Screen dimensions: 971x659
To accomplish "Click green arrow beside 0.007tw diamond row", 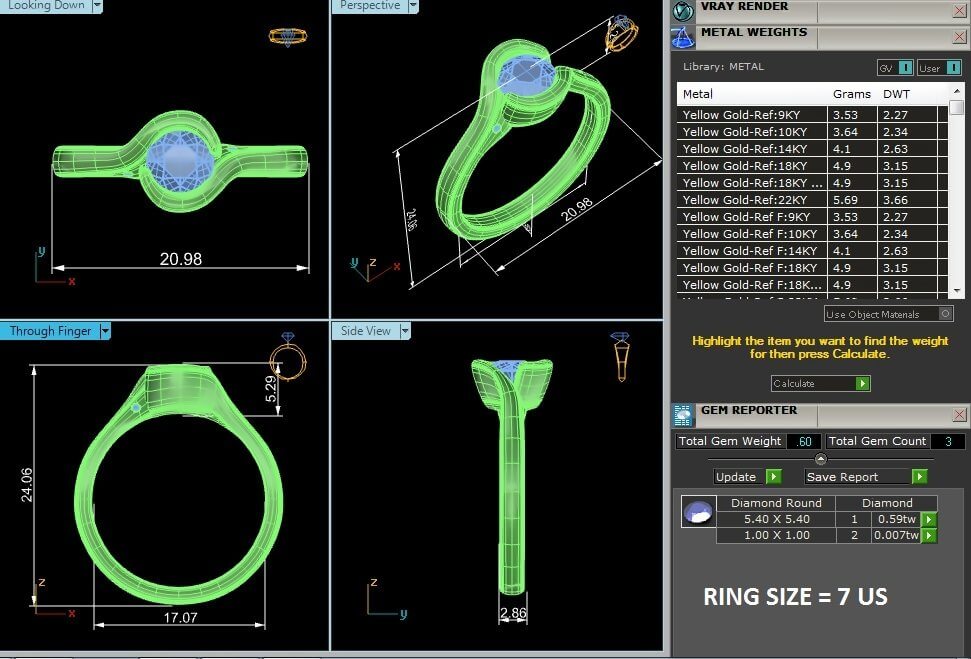I will pyautogui.click(x=929, y=536).
